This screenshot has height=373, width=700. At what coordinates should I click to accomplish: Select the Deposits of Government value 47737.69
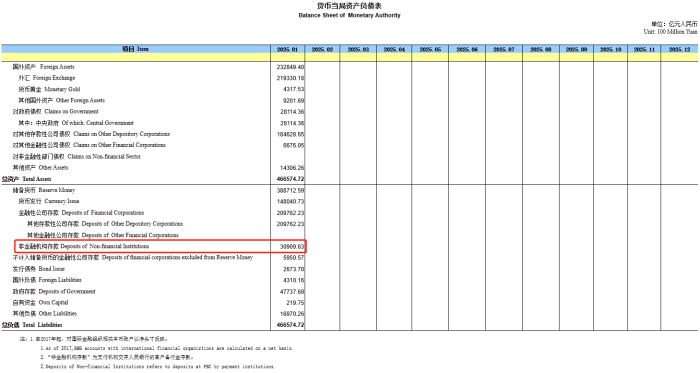coord(292,291)
